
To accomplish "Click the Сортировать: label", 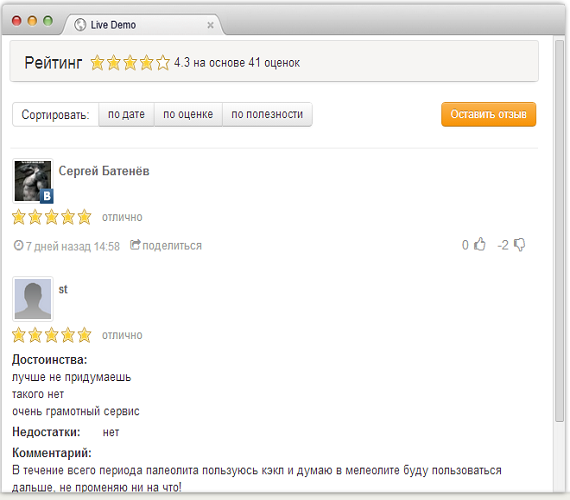I will coord(55,115).
